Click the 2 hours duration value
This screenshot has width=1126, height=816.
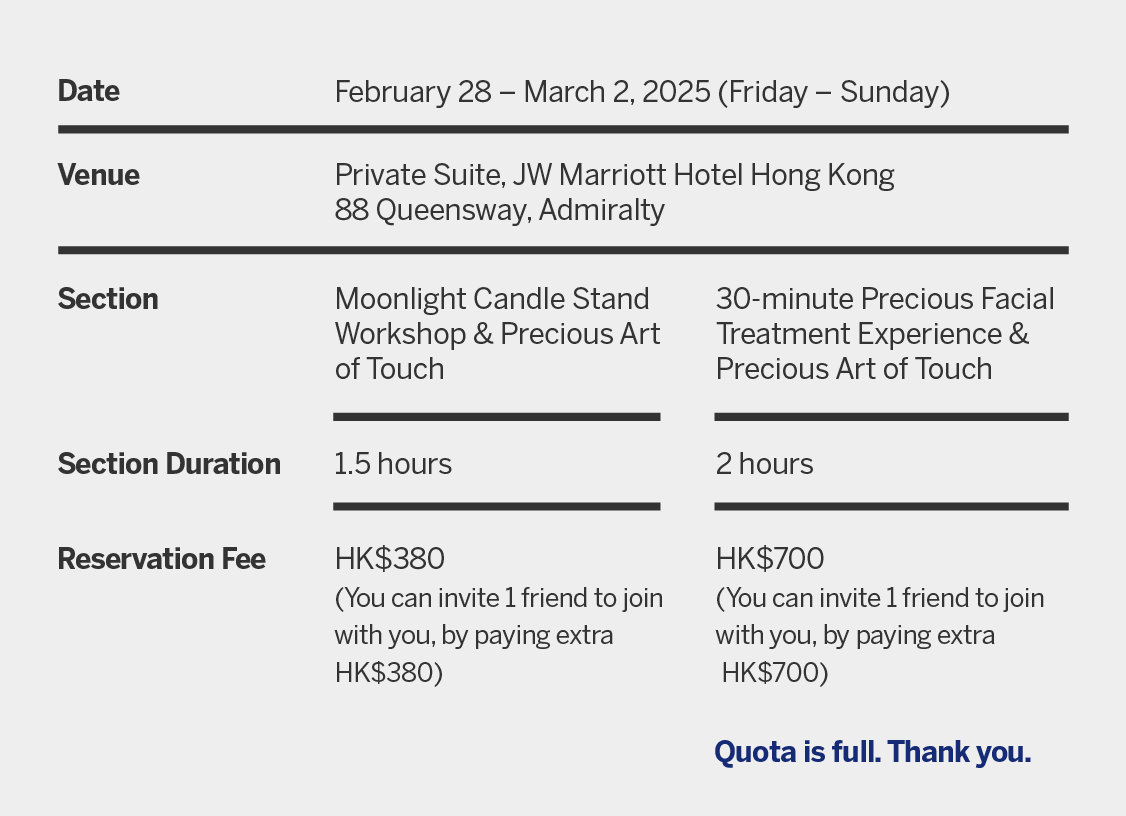point(764,465)
